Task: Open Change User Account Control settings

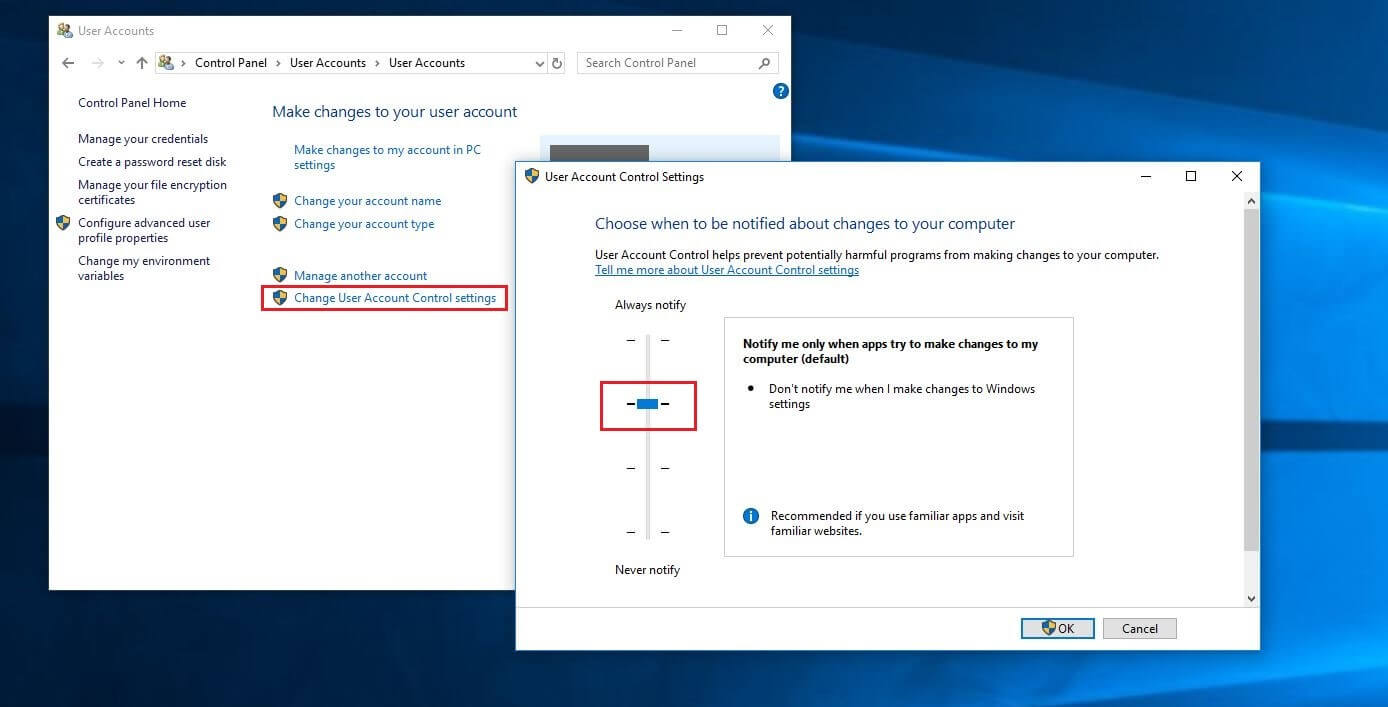Action: [395, 298]
